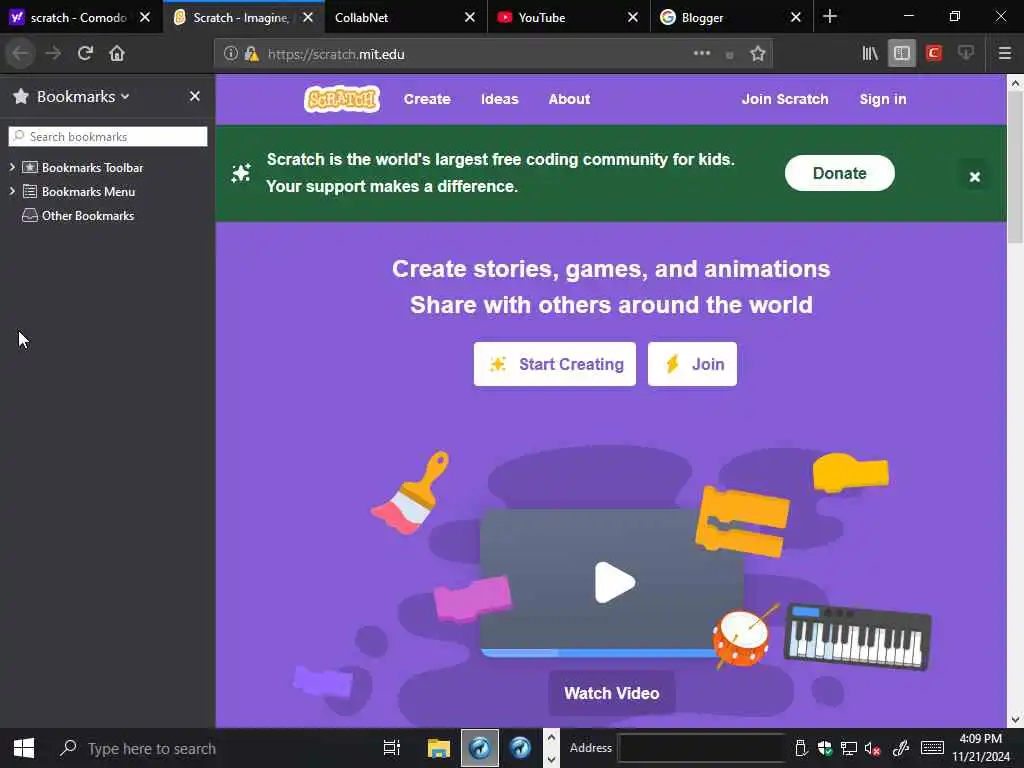Open the touch keyboard tray icon

coord(932,748)
